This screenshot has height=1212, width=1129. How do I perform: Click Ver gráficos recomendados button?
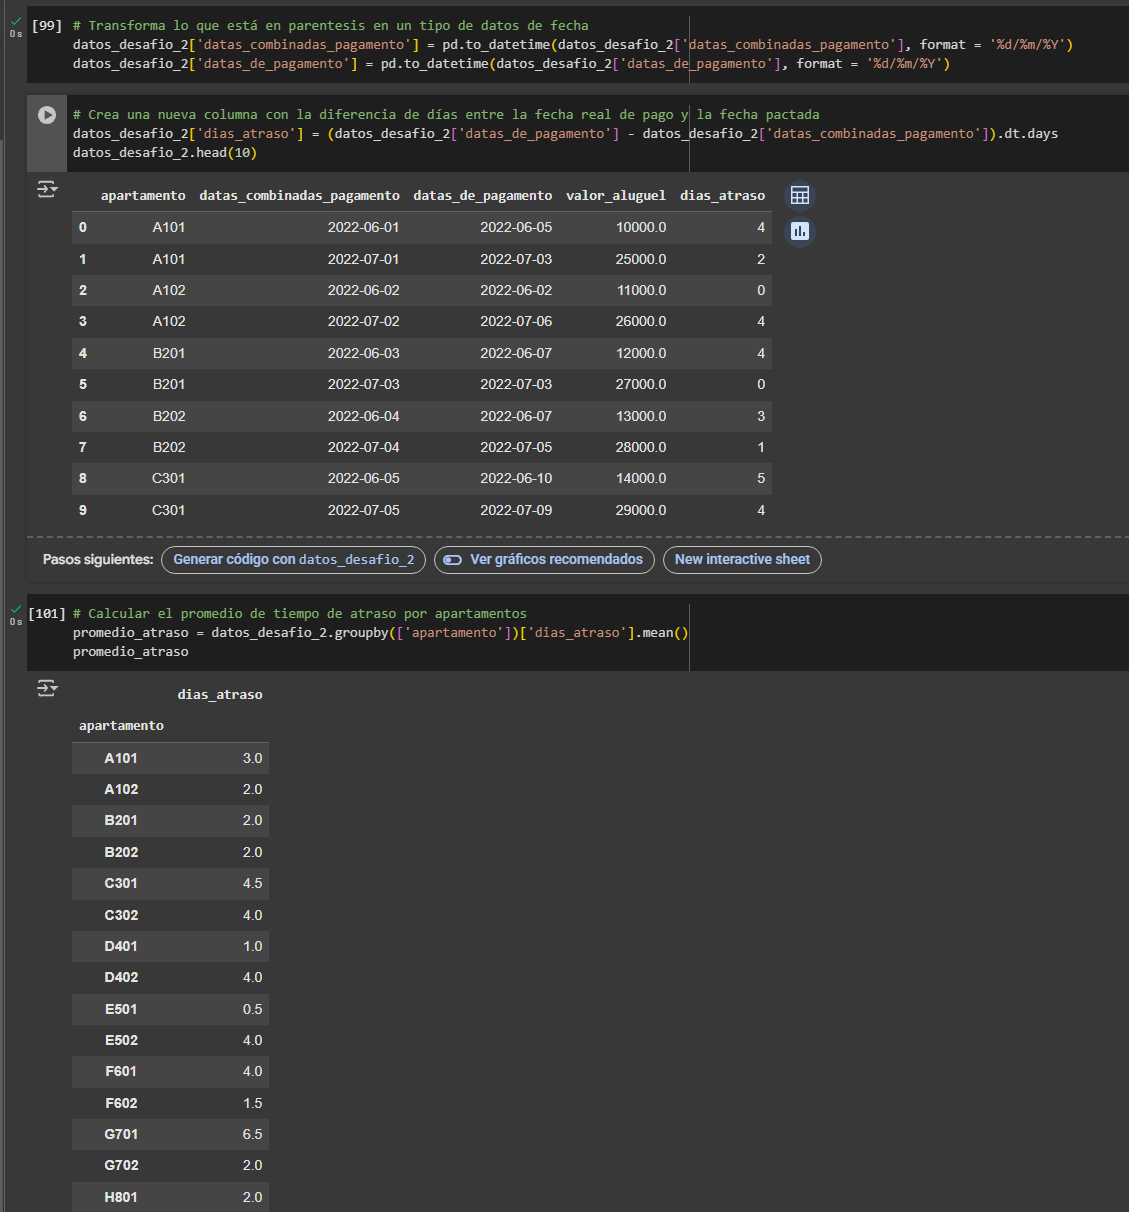(x=545, y=560)
